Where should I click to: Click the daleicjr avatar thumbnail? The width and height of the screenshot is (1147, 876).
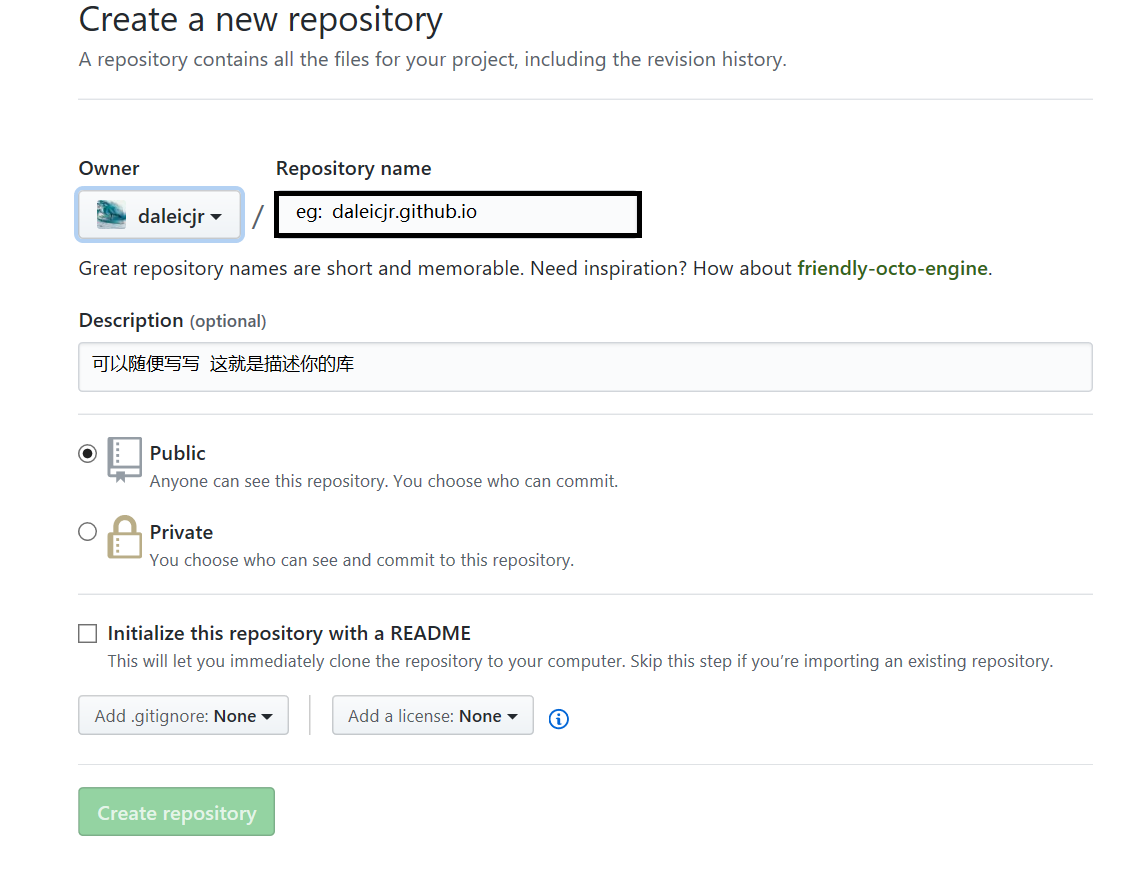pos(111,215)
